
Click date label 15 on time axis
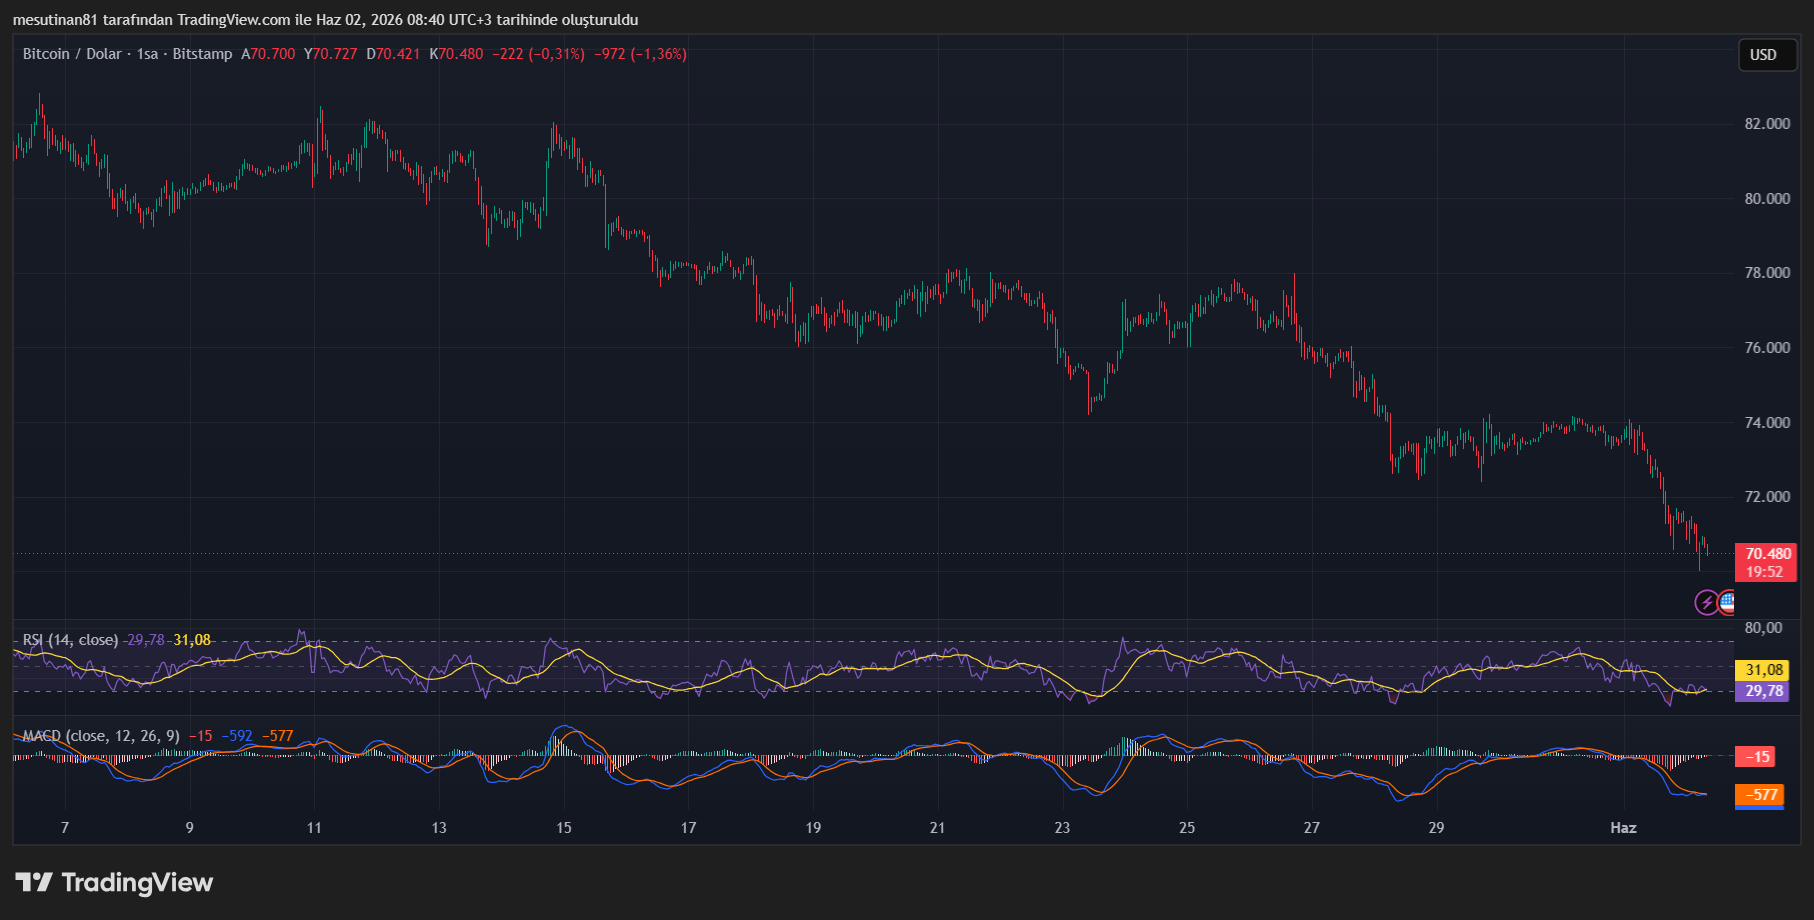(x=564, y=828)
